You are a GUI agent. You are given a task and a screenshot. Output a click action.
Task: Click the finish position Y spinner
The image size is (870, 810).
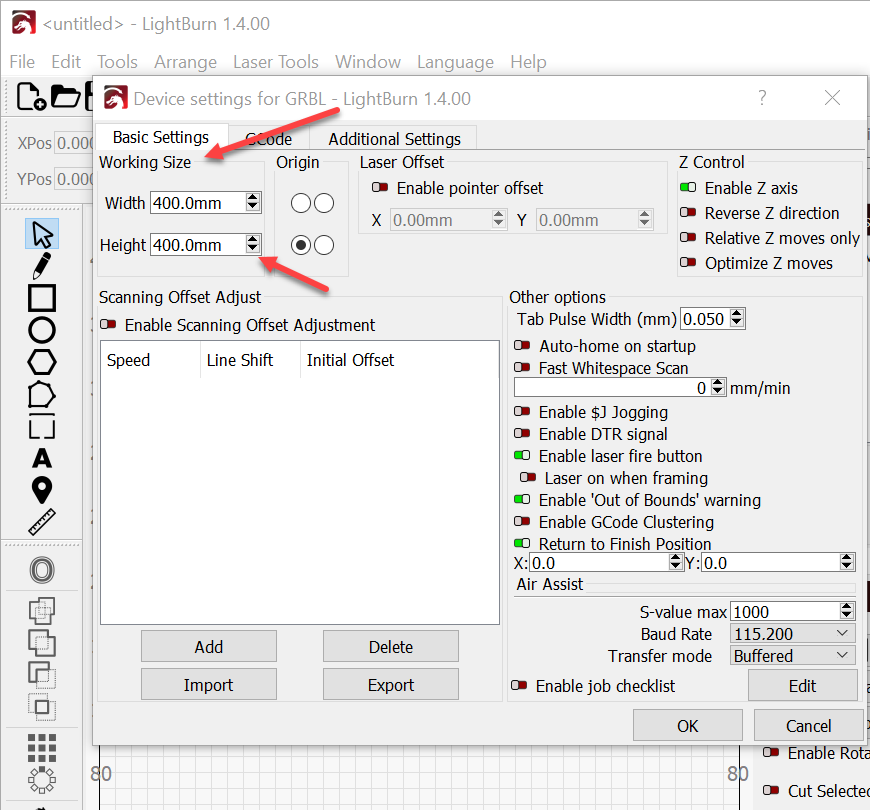847,563
